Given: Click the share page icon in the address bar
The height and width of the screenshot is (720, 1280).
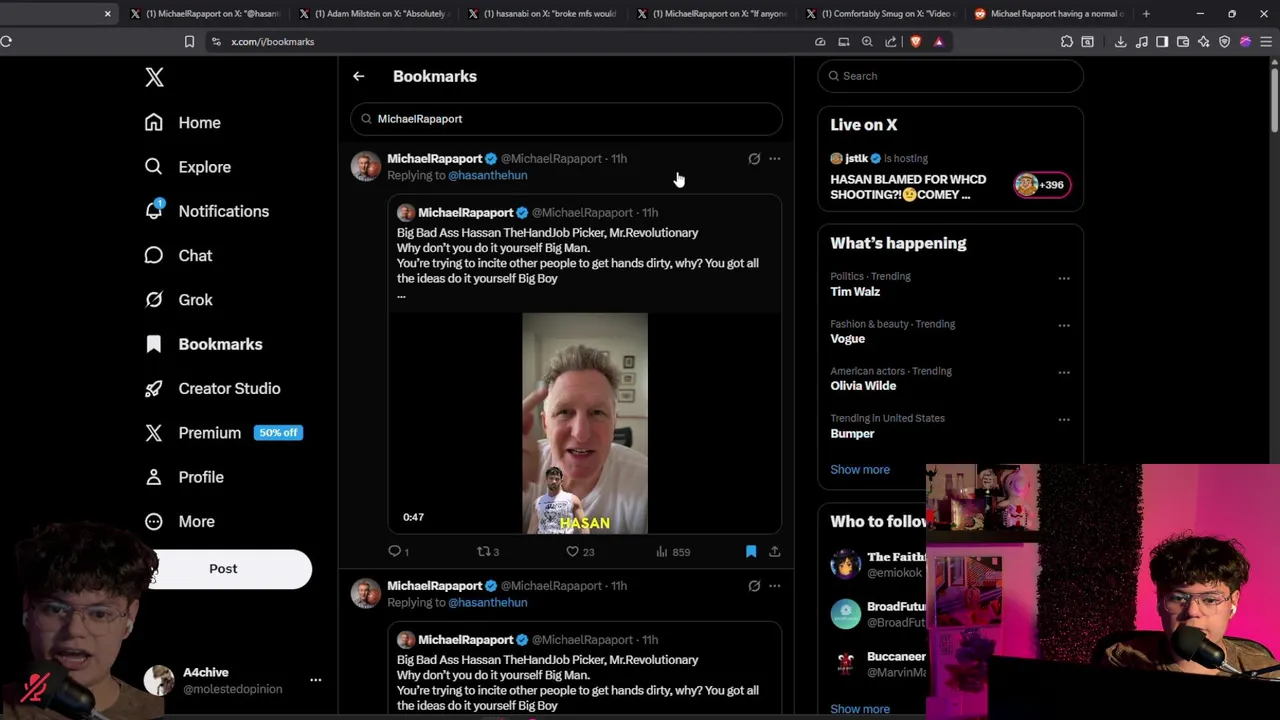Looking at the screenshot, I should (890, 42).
